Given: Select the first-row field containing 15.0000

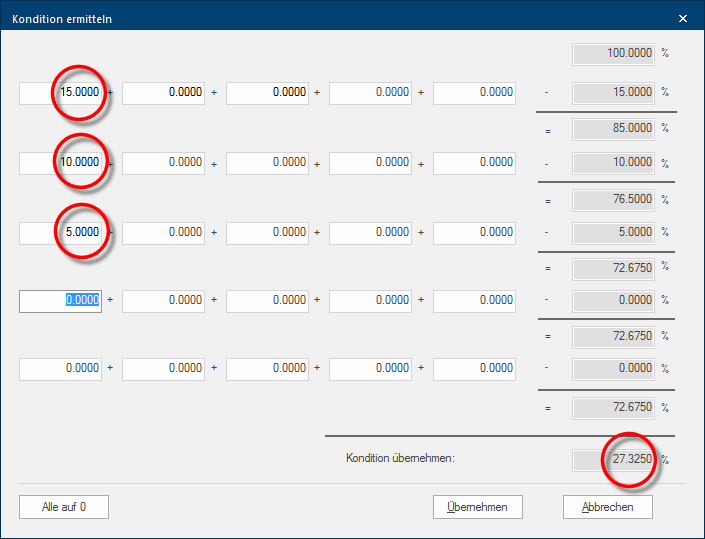Looking at the screenshot, I should click(60, 93).
